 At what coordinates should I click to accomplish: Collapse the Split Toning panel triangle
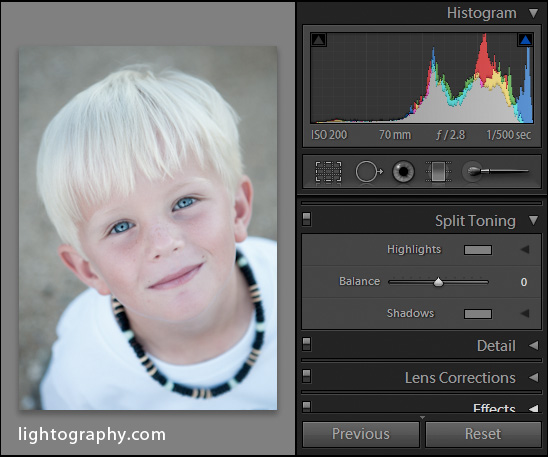[x=533, y=220]
